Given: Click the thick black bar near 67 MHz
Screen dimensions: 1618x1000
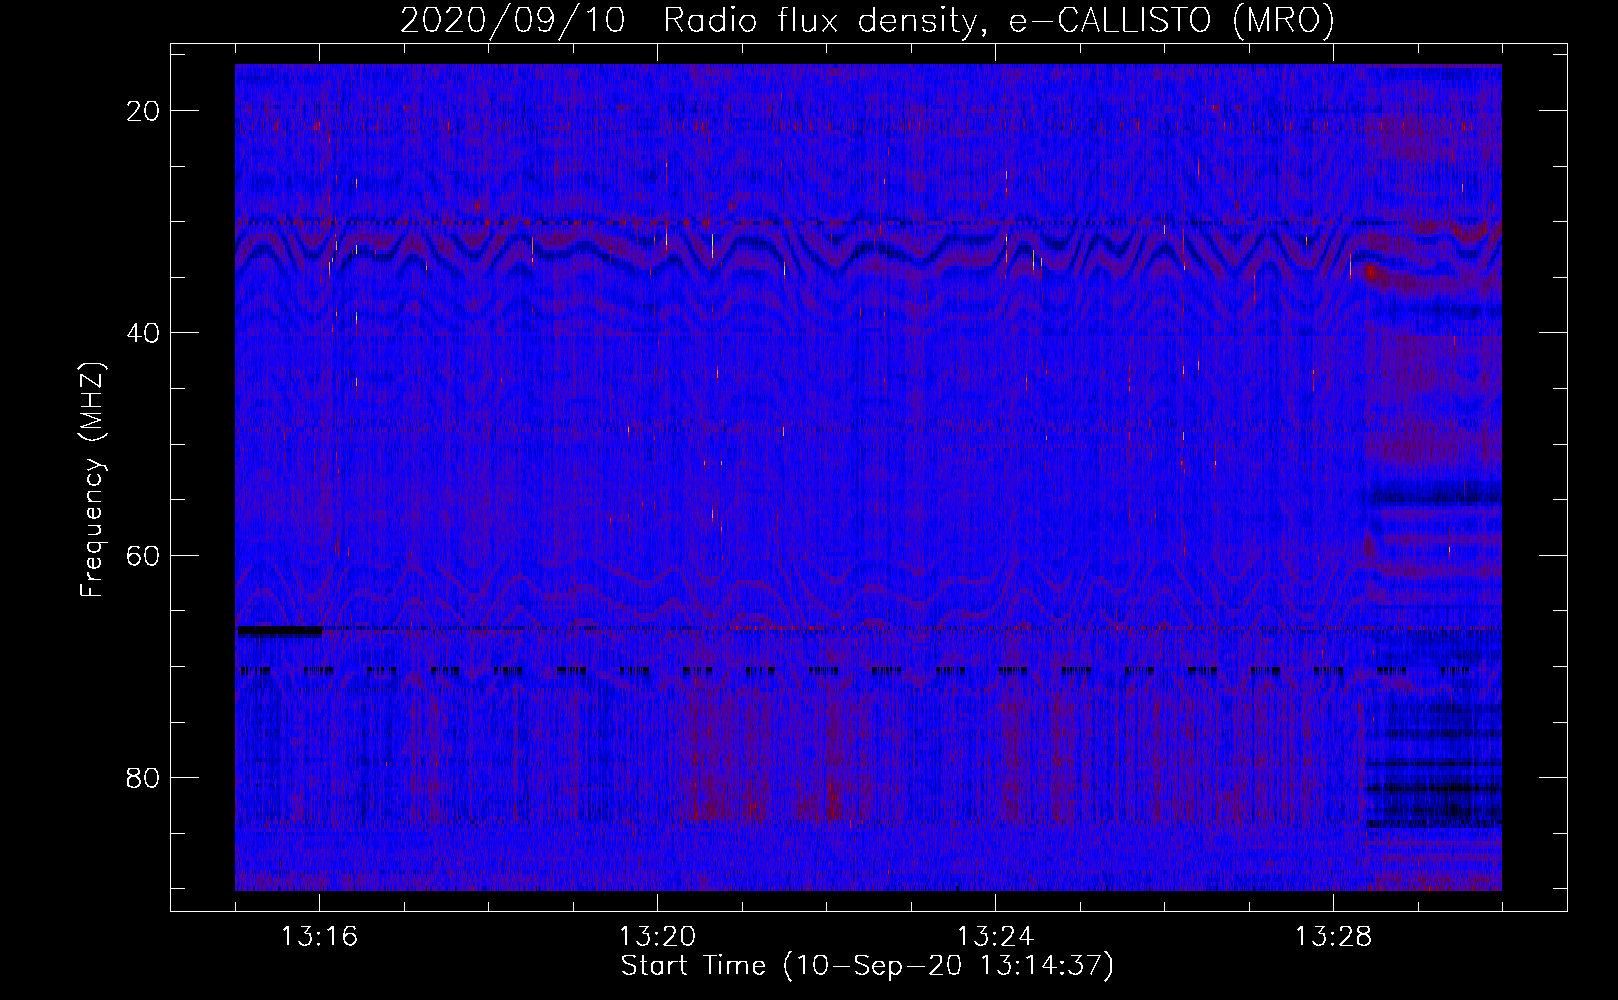Looking at the screenshot, I should pyautogui.click(x=279, y=631).
